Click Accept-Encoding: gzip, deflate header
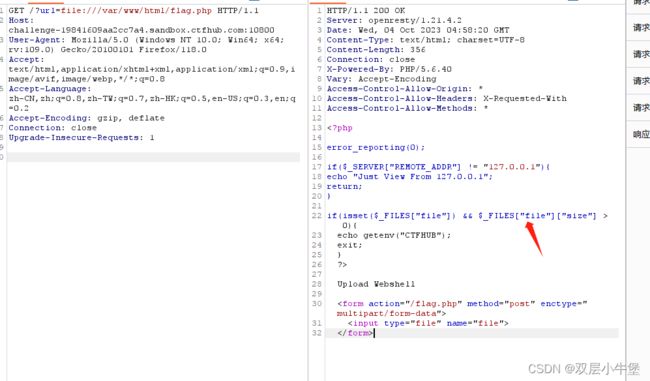Screen dimensions: 650x381 click(x=86, y=118)
